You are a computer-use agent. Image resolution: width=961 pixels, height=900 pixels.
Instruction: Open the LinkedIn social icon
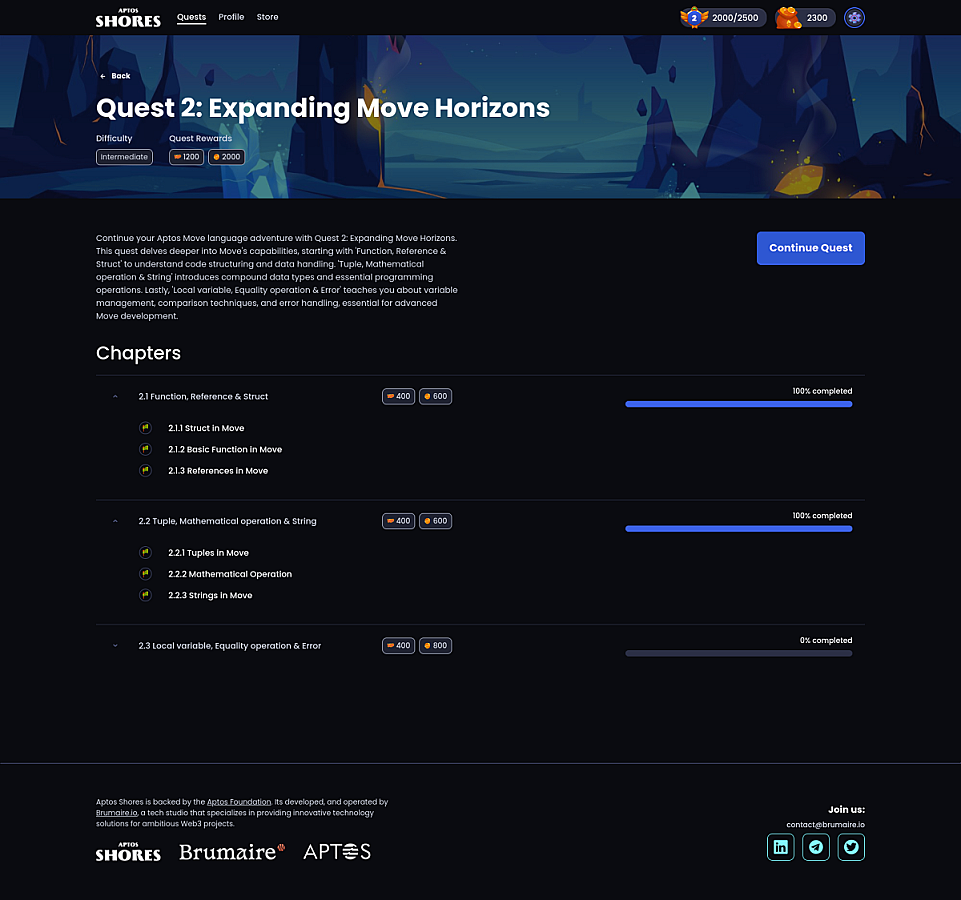(x=780, y=847)
